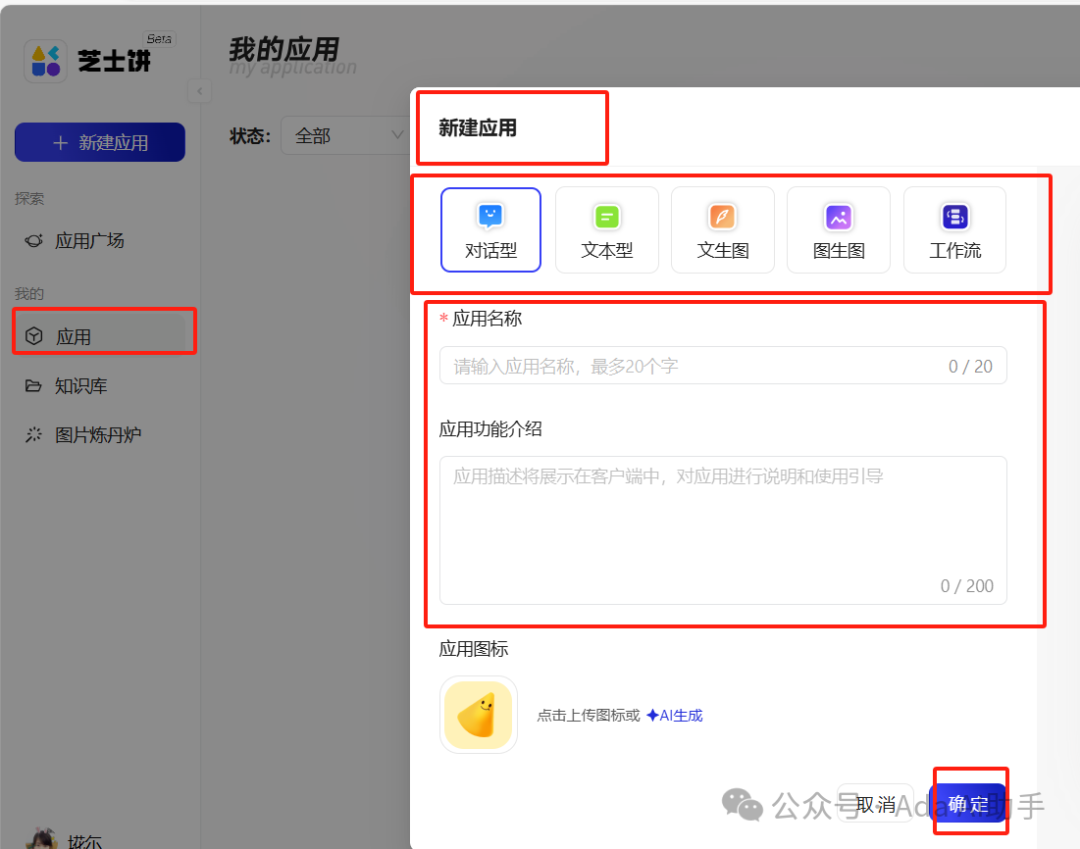Click the WeChat 公众号 watermark icon
The image size is (1080, 849).
coord(742,804)
